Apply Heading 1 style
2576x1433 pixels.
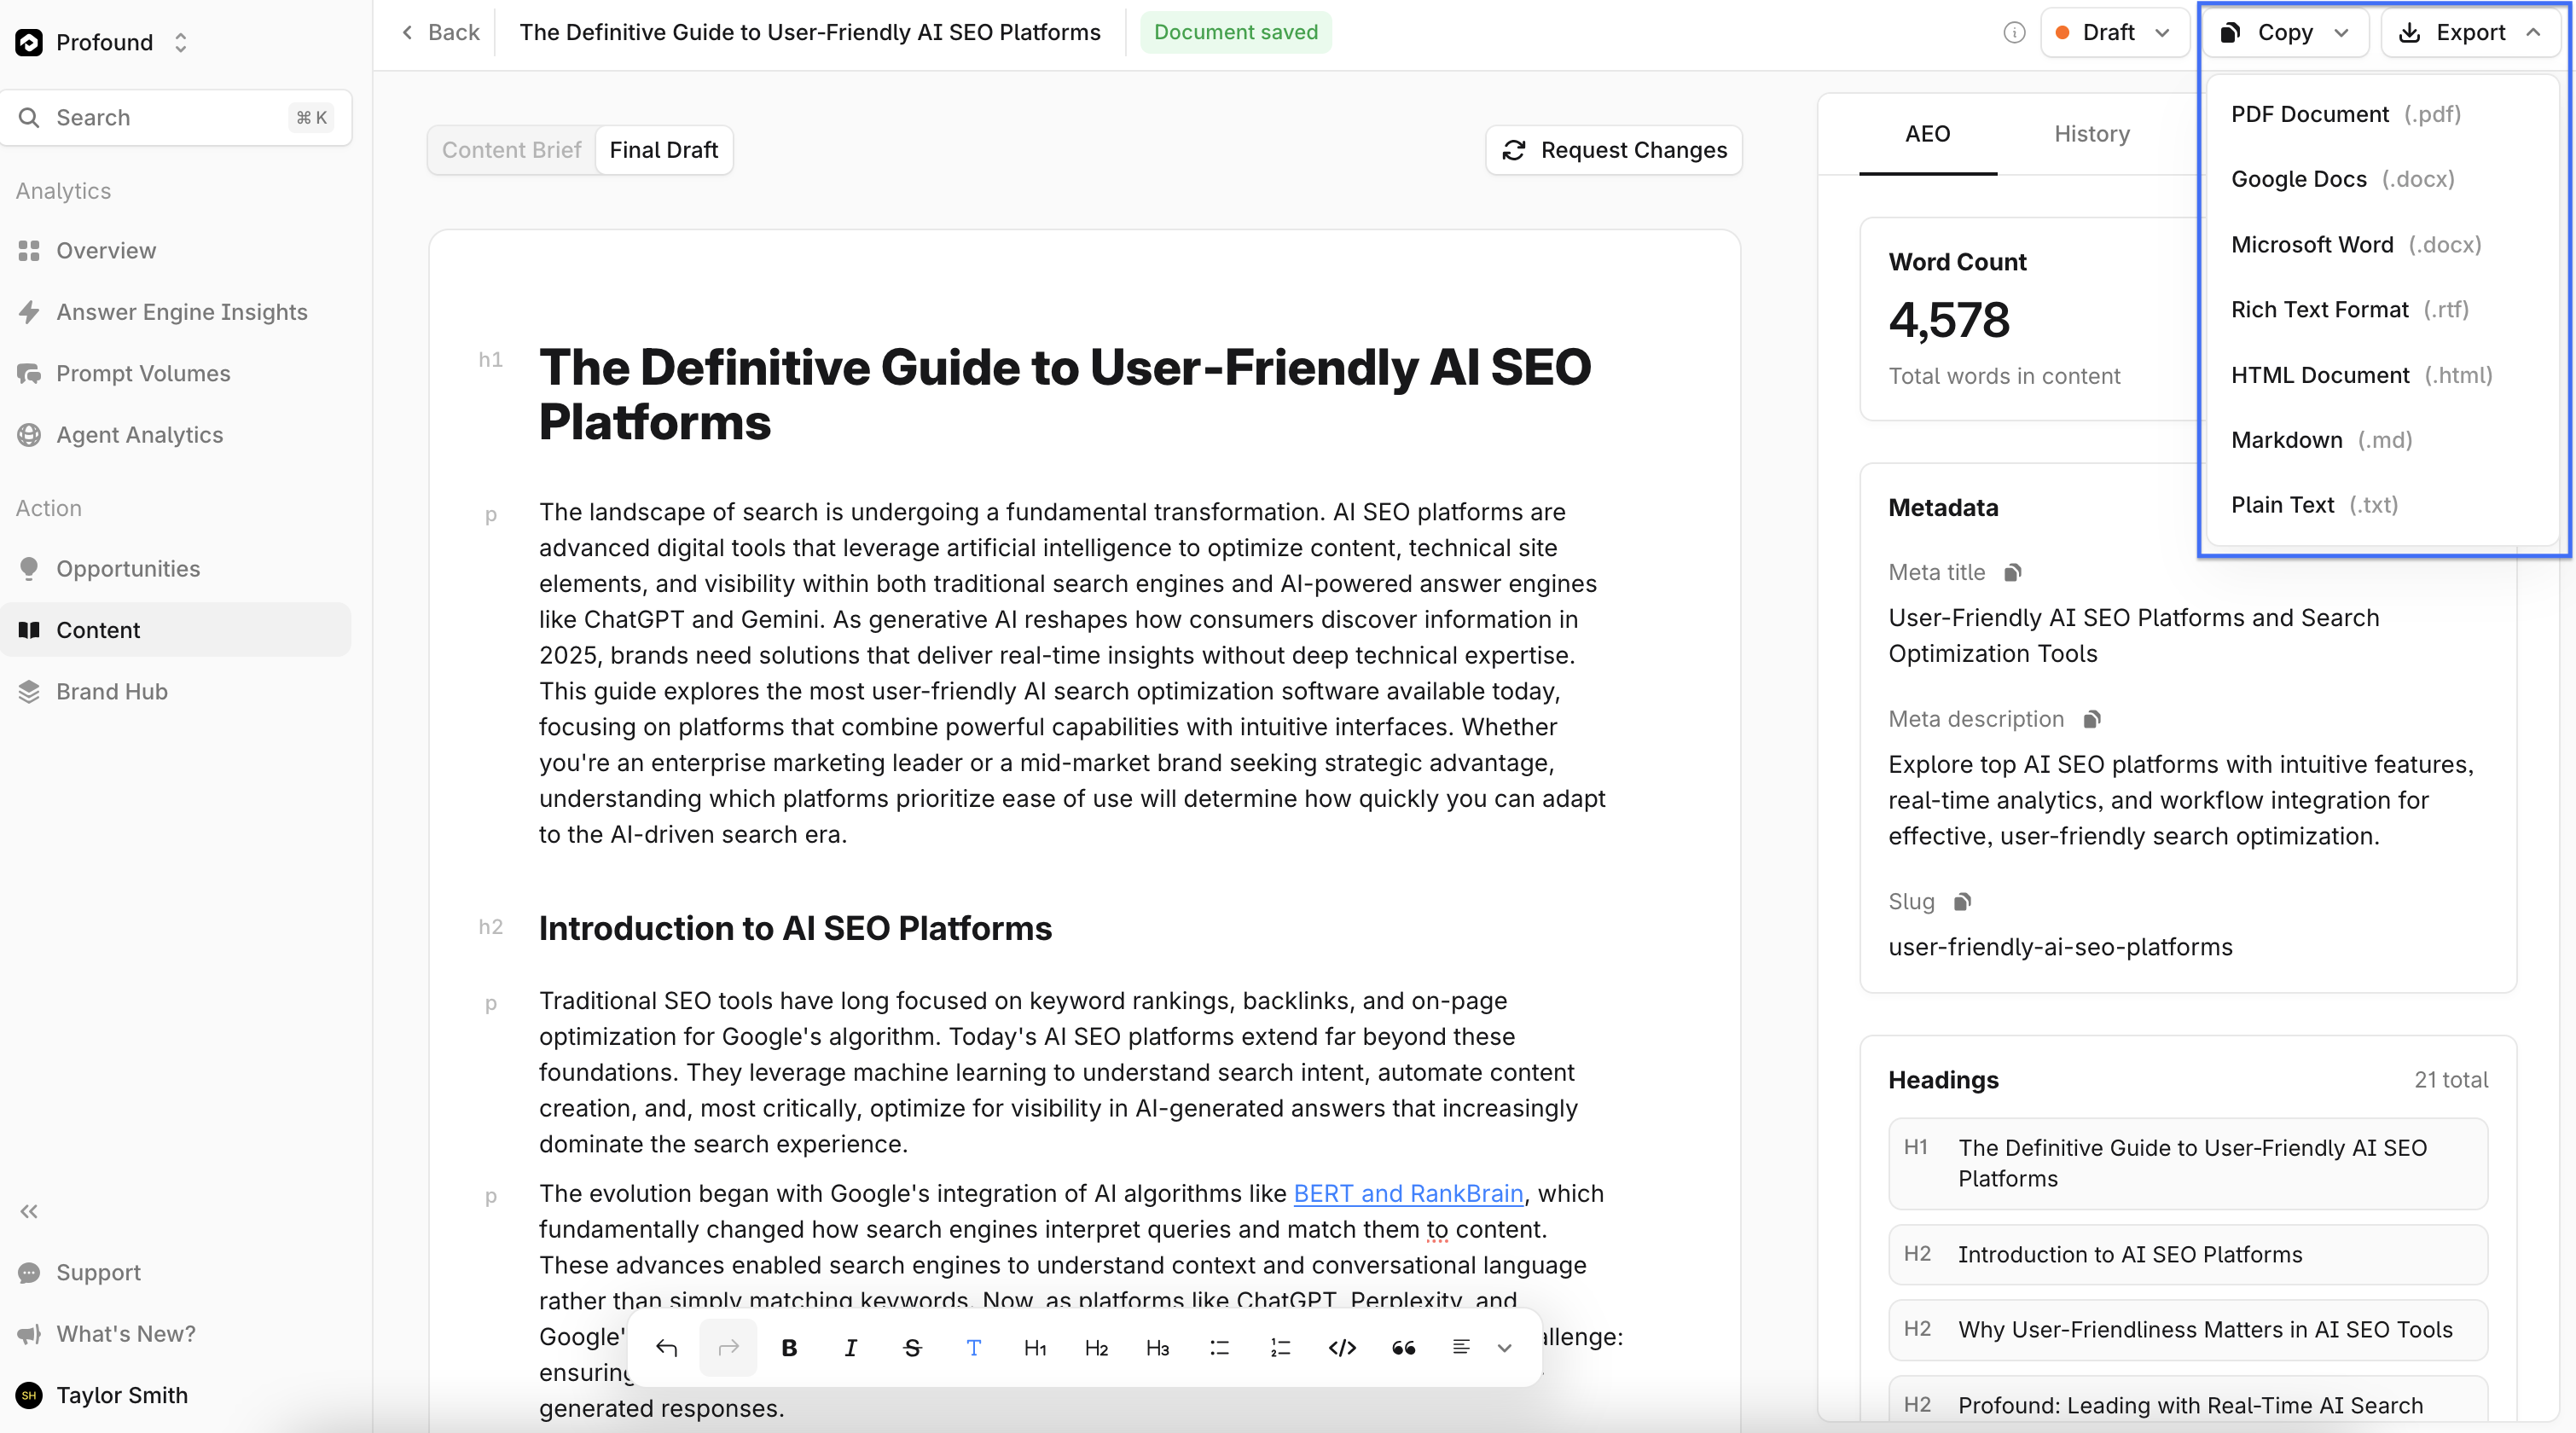(x=1035, y=1348)
